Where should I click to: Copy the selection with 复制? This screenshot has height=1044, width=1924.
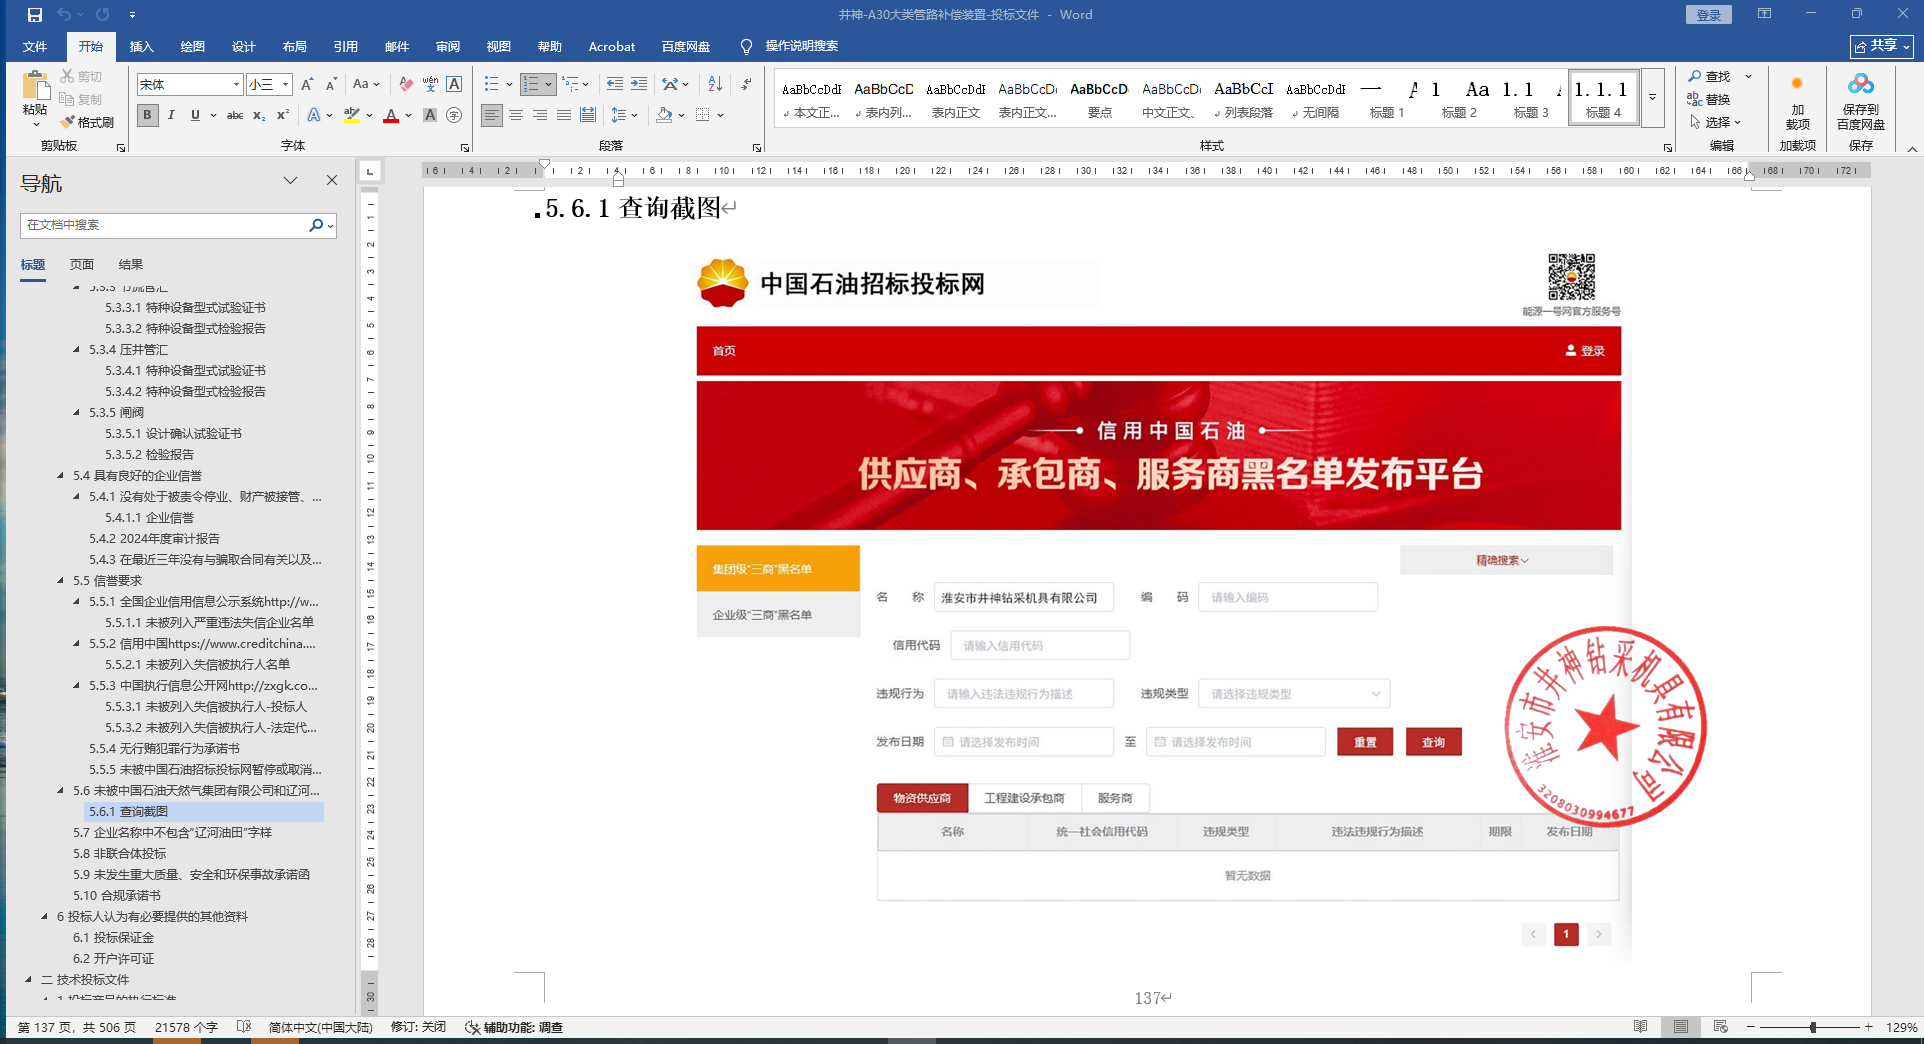click(x=81, y=99)
